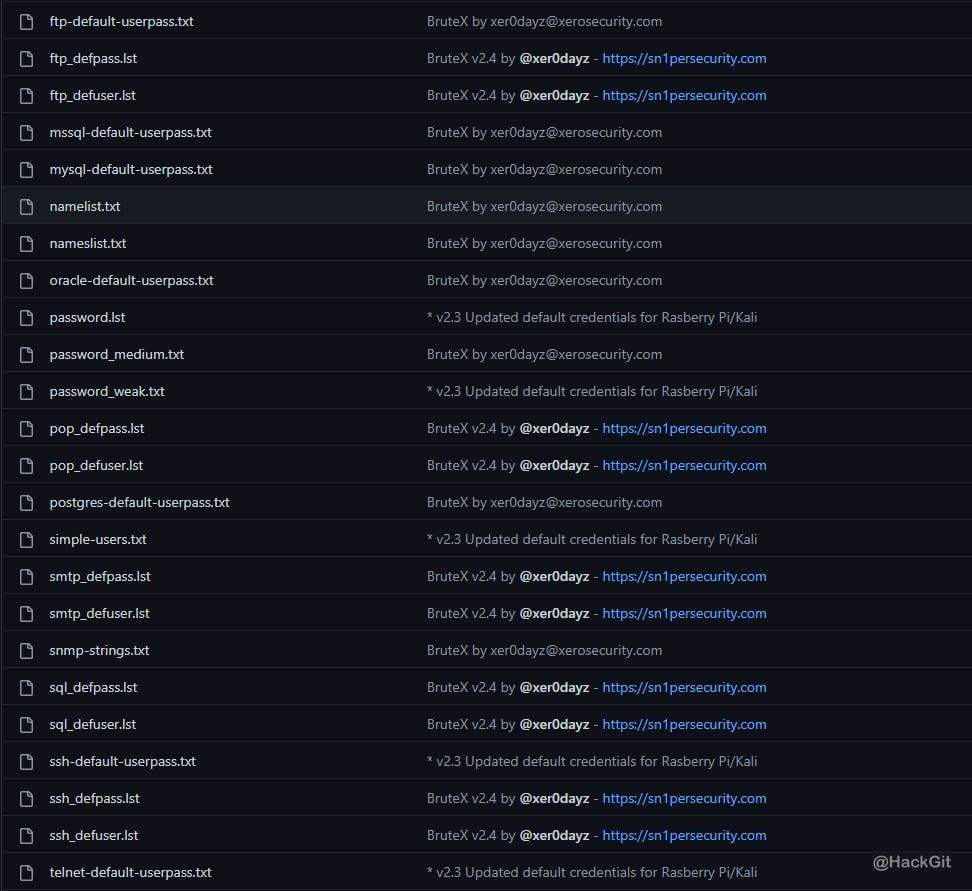
Task: Click file icon beside ssh_defuser.lst
Action: coord(27,836)
